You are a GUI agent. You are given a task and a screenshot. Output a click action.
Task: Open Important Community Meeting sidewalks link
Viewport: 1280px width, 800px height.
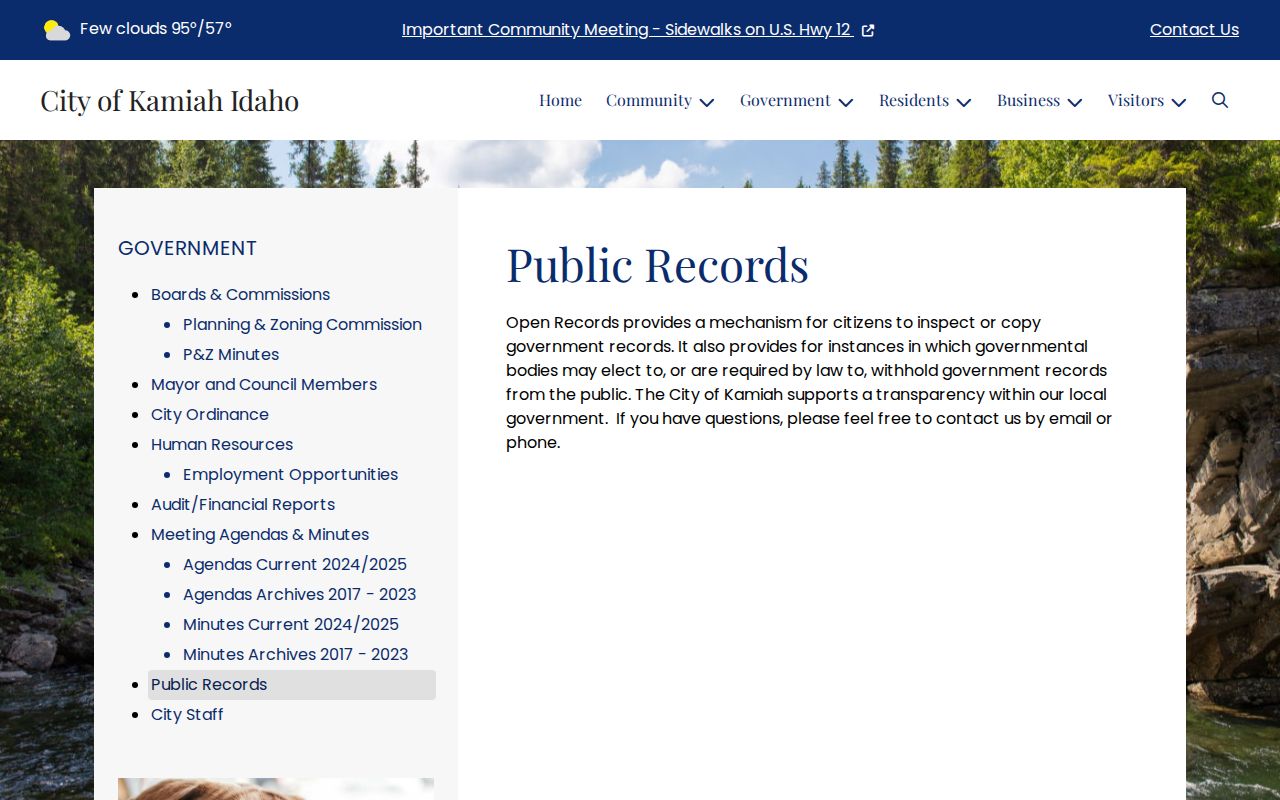click(627, 30)
